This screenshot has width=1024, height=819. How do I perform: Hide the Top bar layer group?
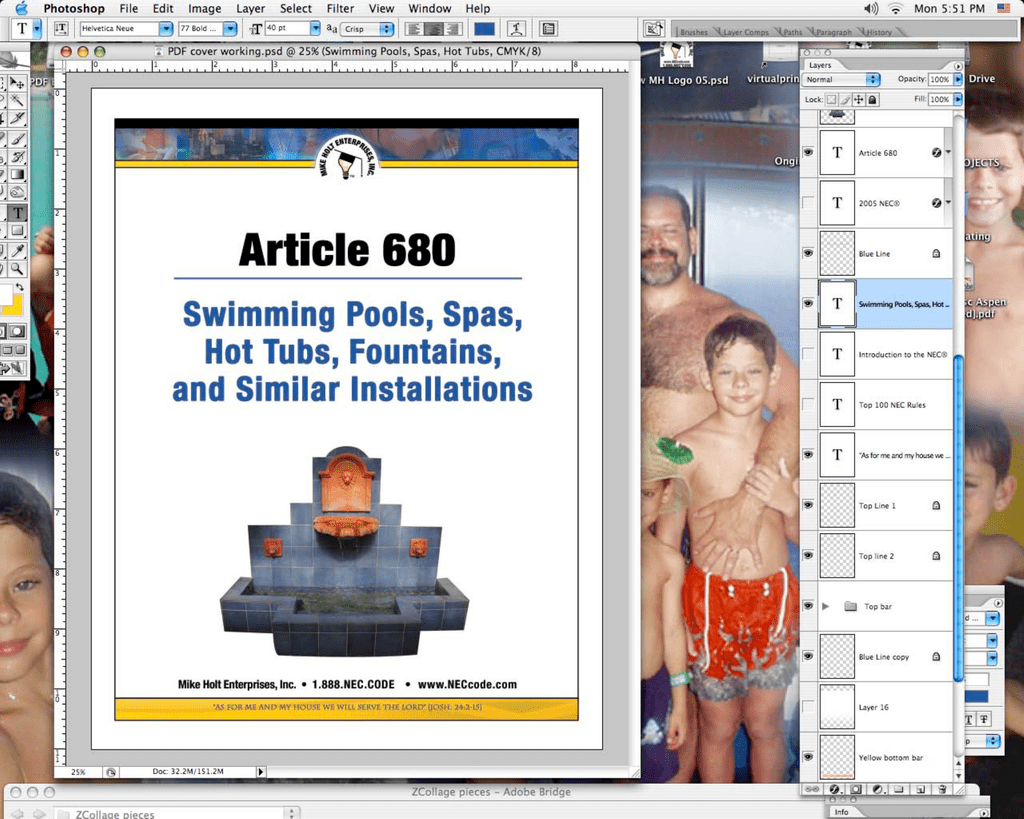pos(808,605)
